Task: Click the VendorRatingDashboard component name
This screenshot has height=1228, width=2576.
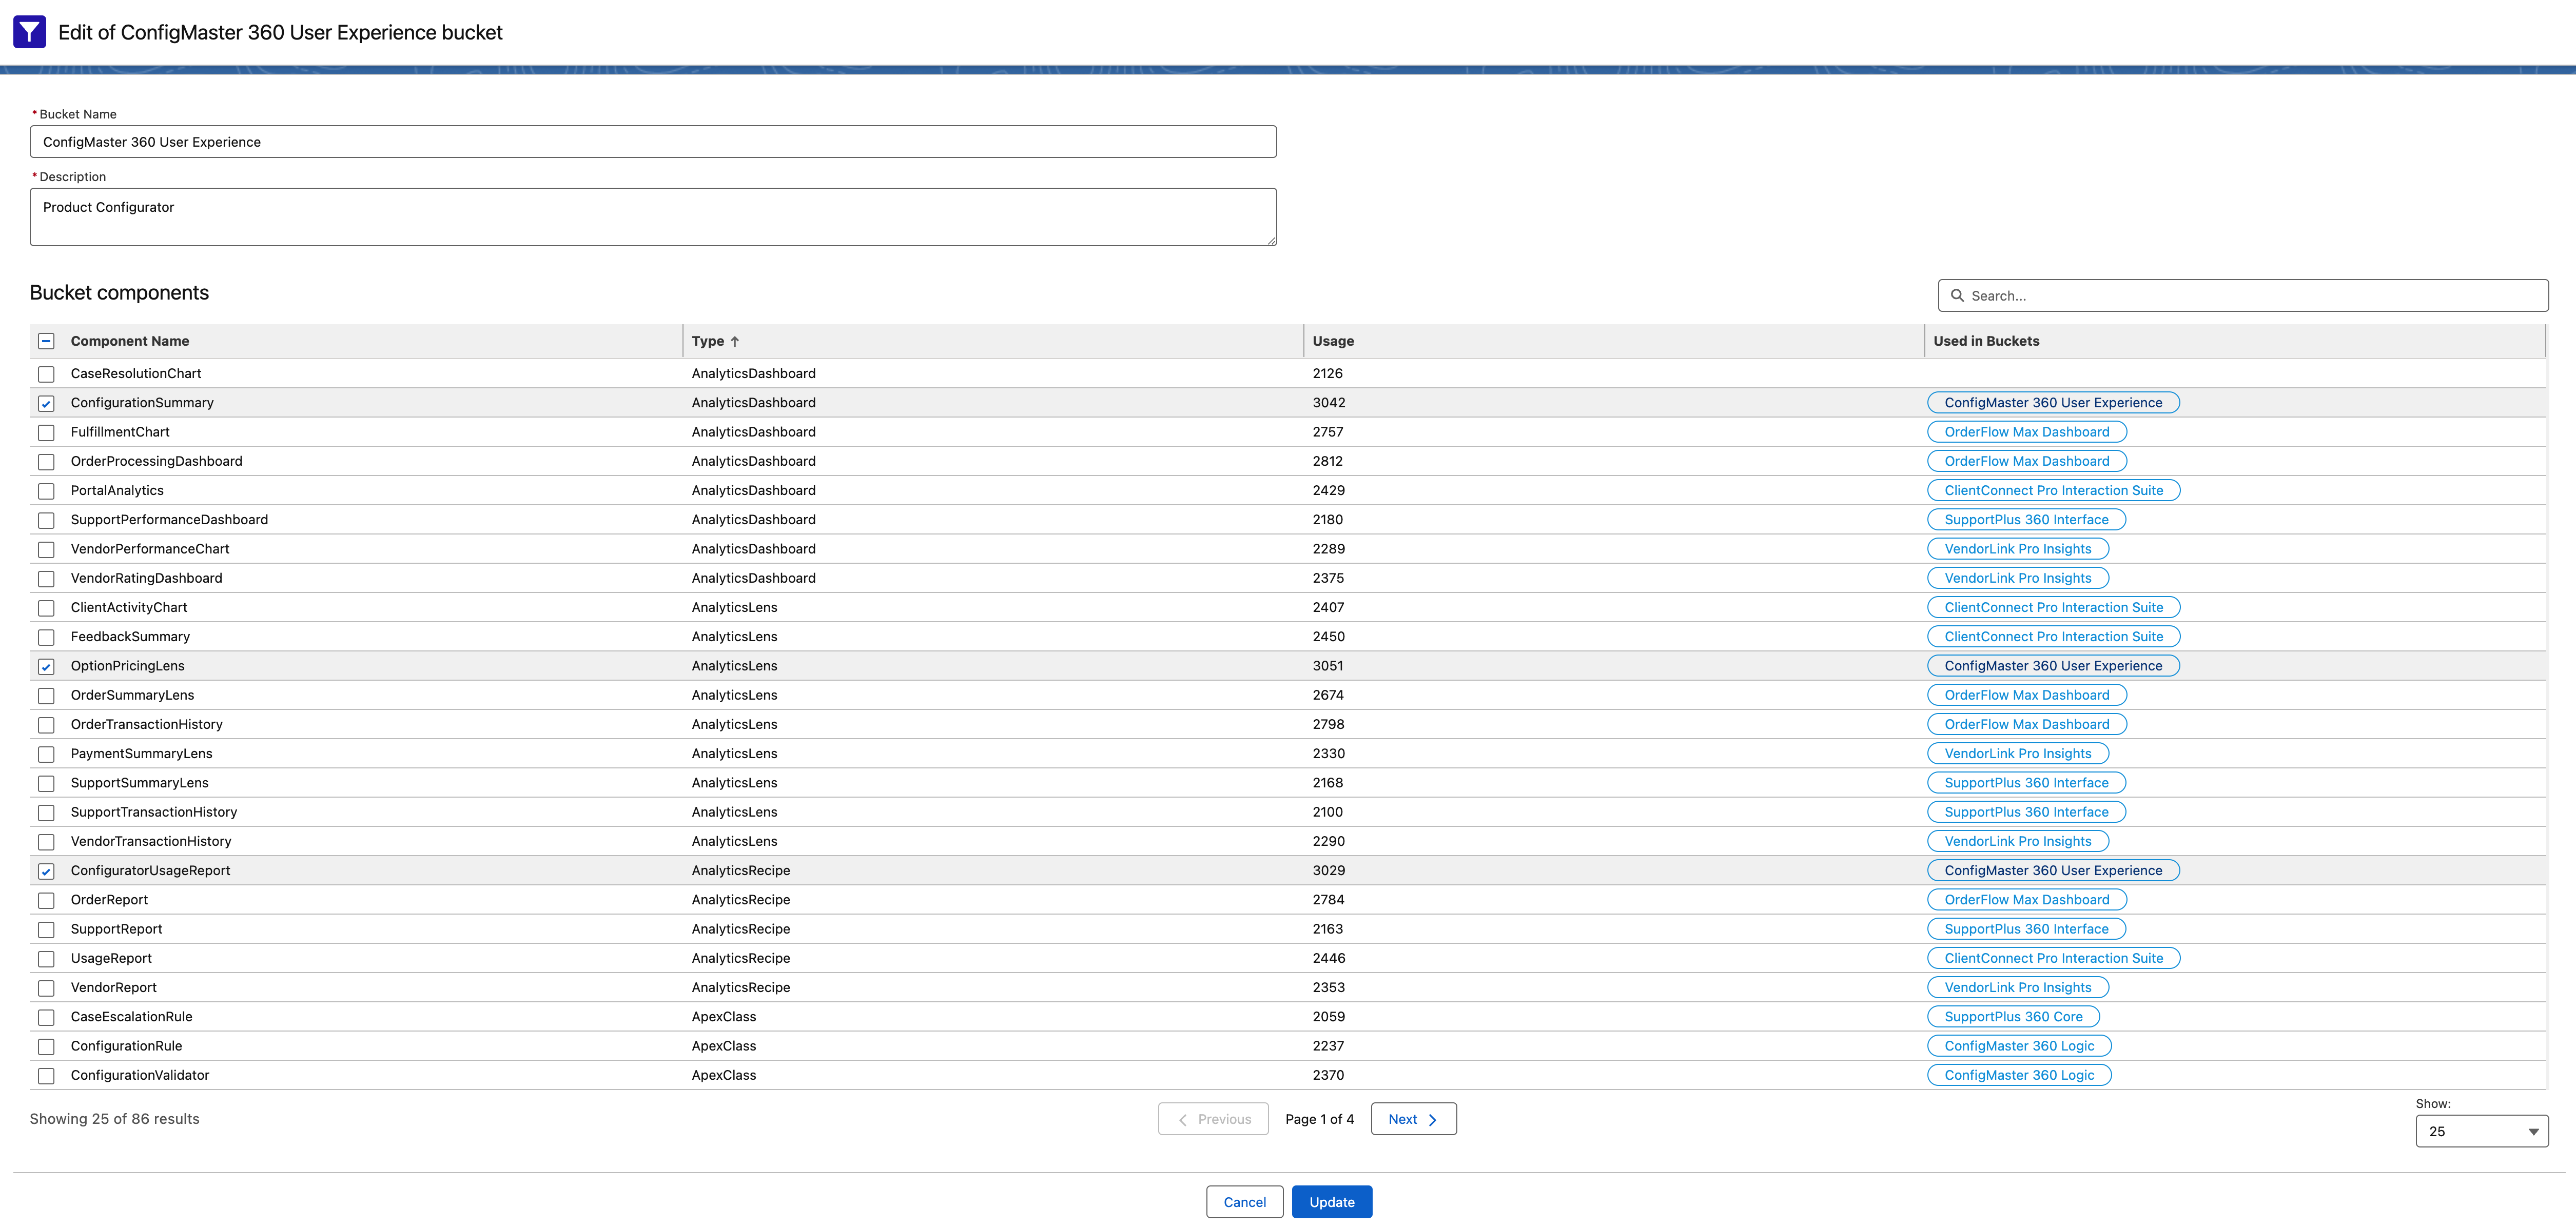Action: [146, 578]
